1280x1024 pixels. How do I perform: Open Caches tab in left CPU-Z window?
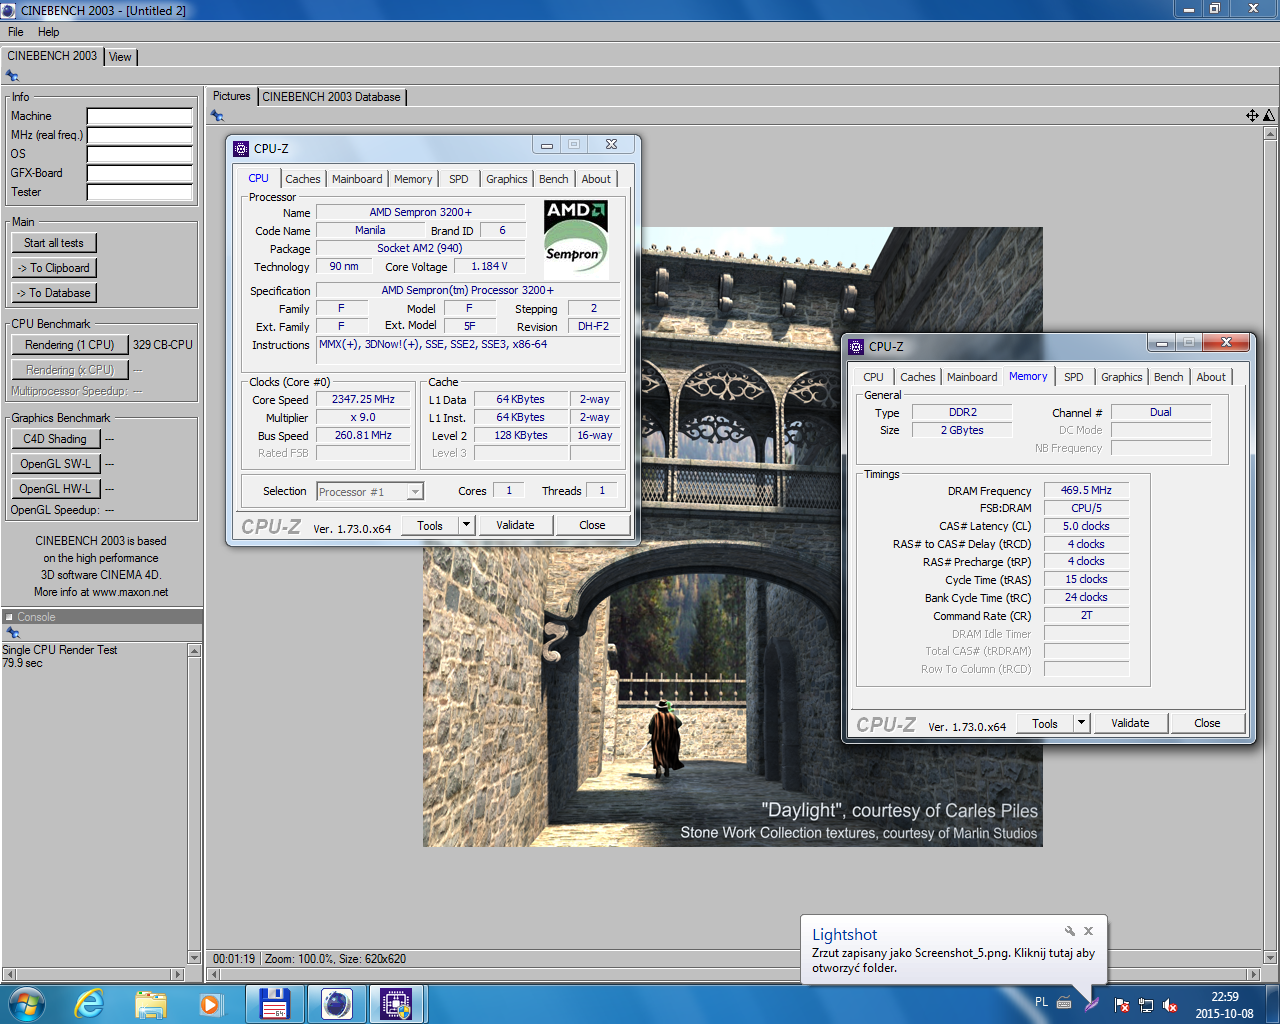(303, 179)
